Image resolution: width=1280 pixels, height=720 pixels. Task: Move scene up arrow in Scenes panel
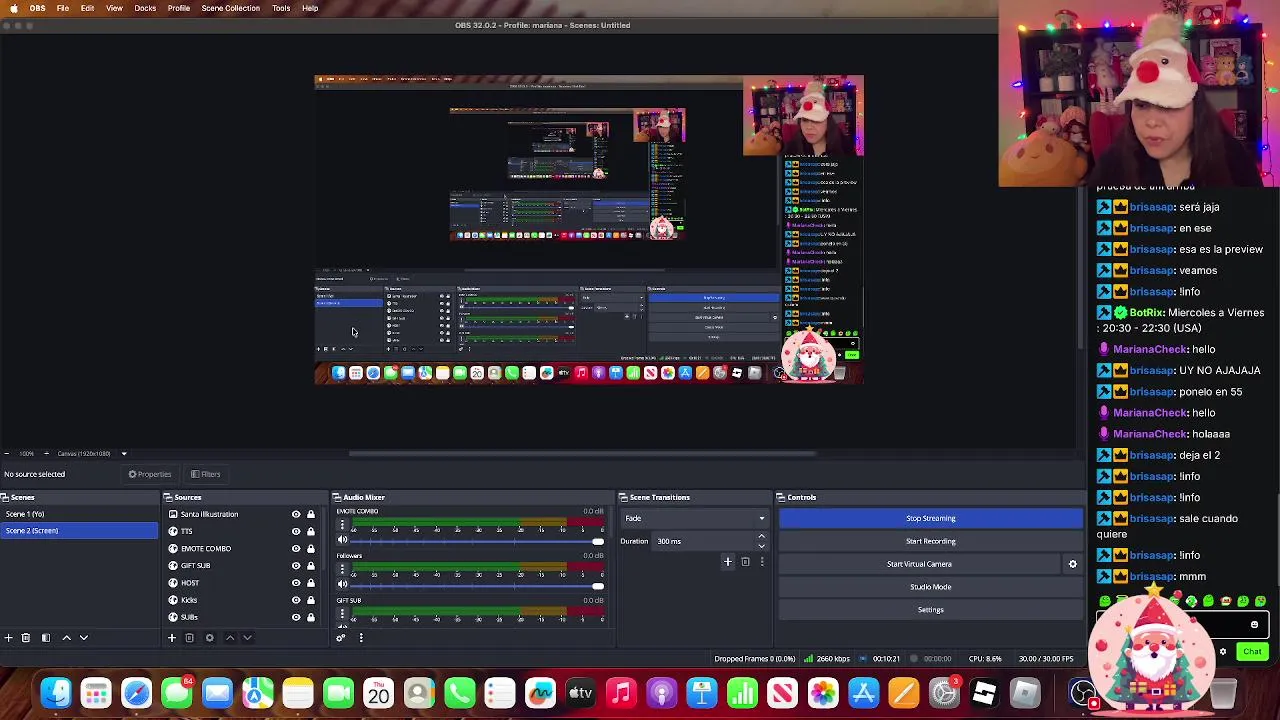click(67, 638)
